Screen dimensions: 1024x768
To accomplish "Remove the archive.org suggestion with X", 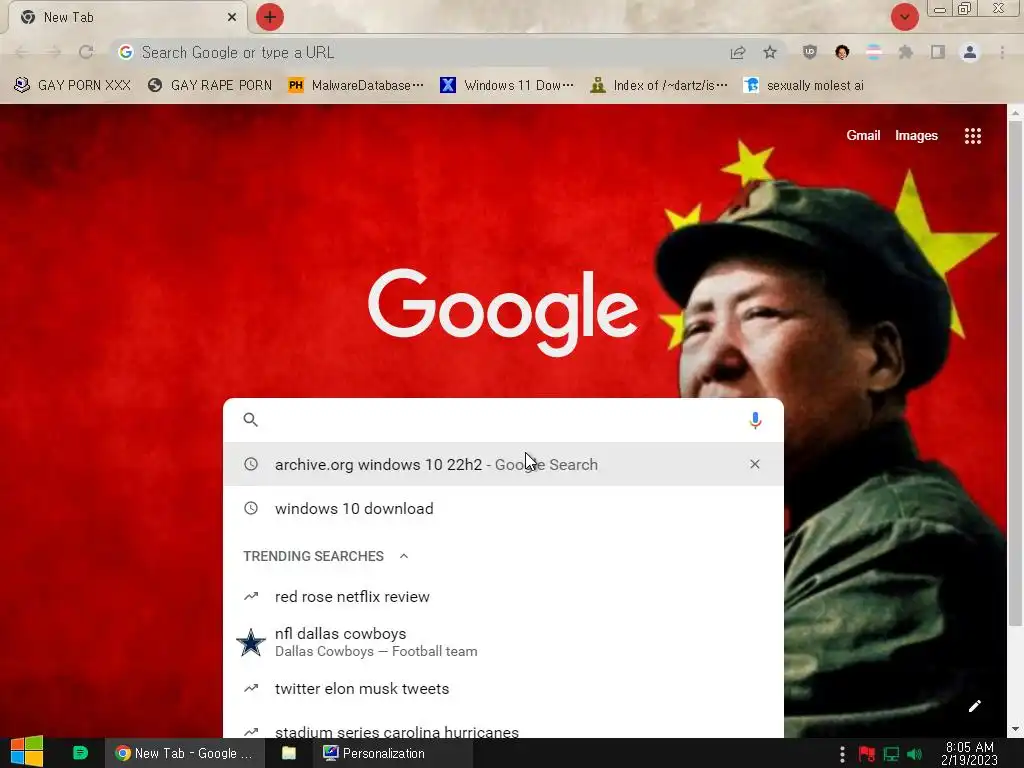I will [x=755, y=464].
